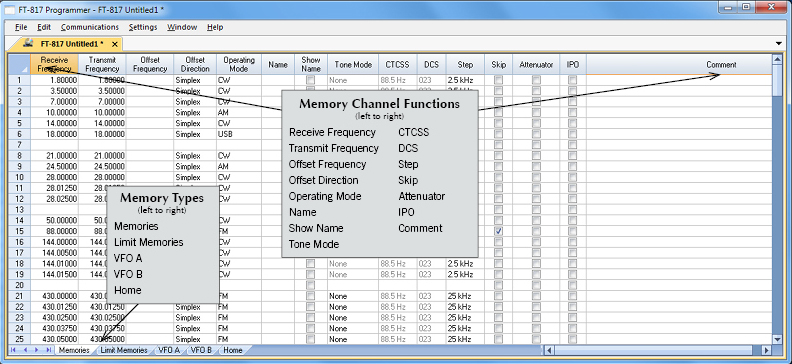Click the Operating Mode column header
Screen dimensions: 792x364
(238, 65)
